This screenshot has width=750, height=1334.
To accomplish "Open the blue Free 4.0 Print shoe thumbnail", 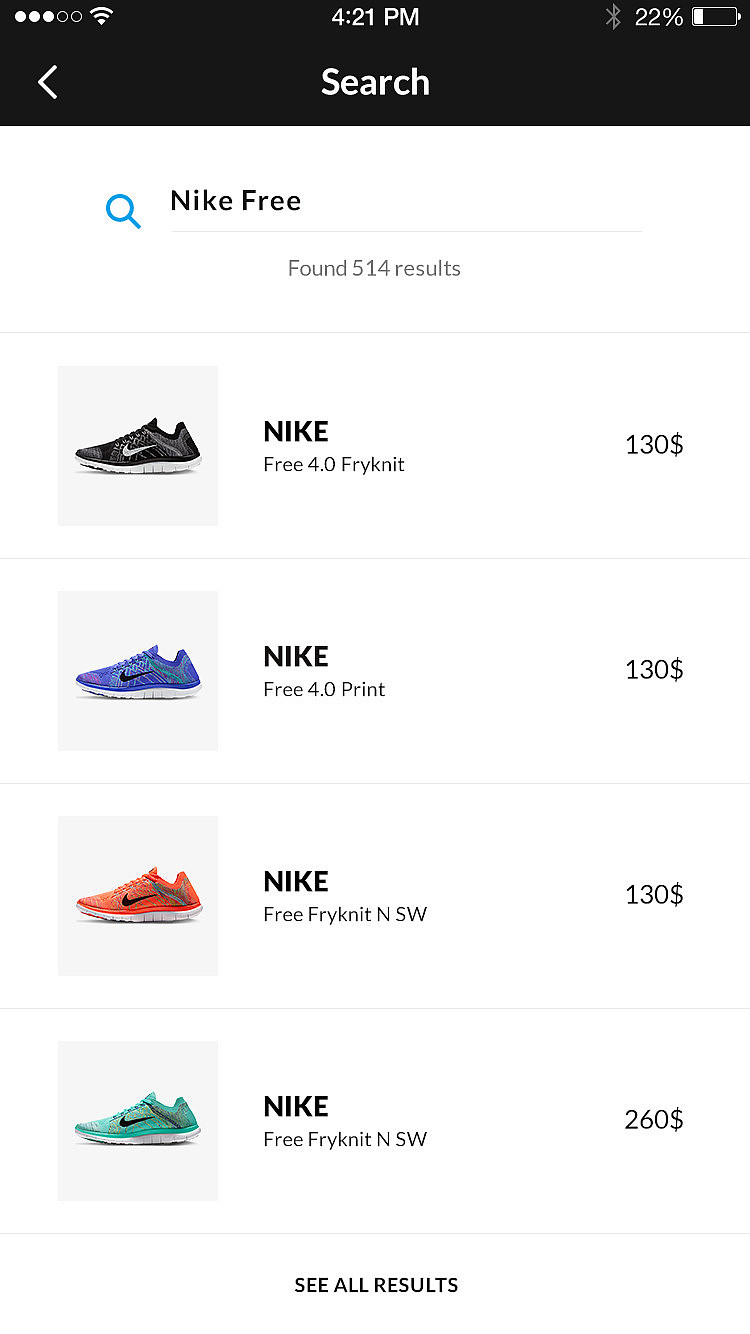I will tap(138, 671).
